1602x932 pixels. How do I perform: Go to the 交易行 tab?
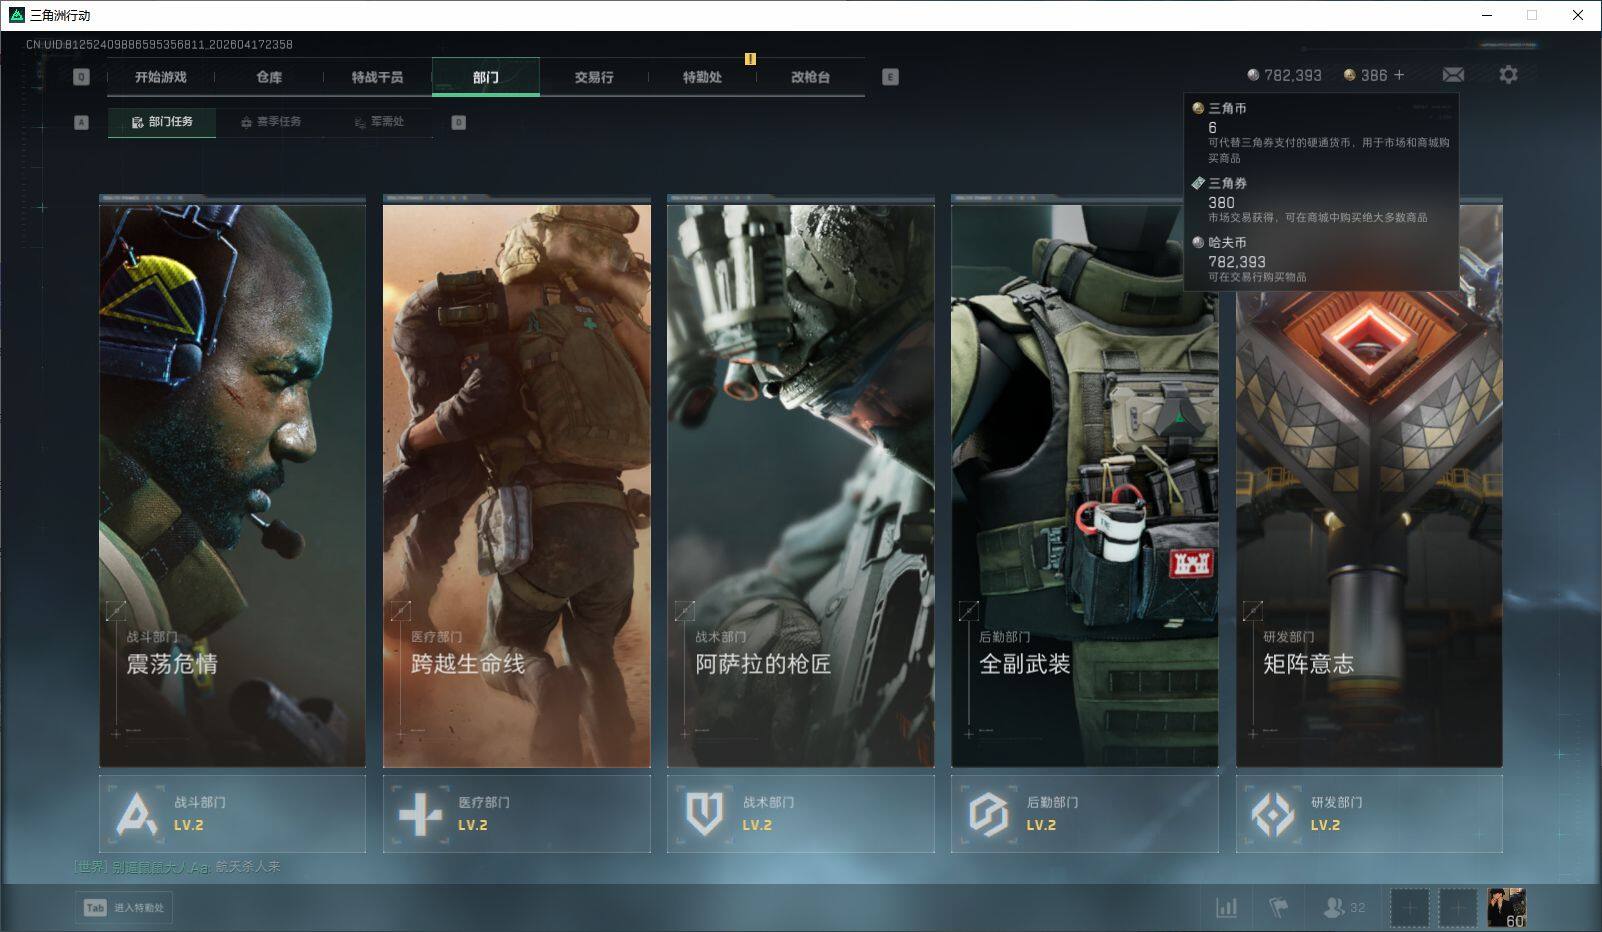[x=594, y=77]
